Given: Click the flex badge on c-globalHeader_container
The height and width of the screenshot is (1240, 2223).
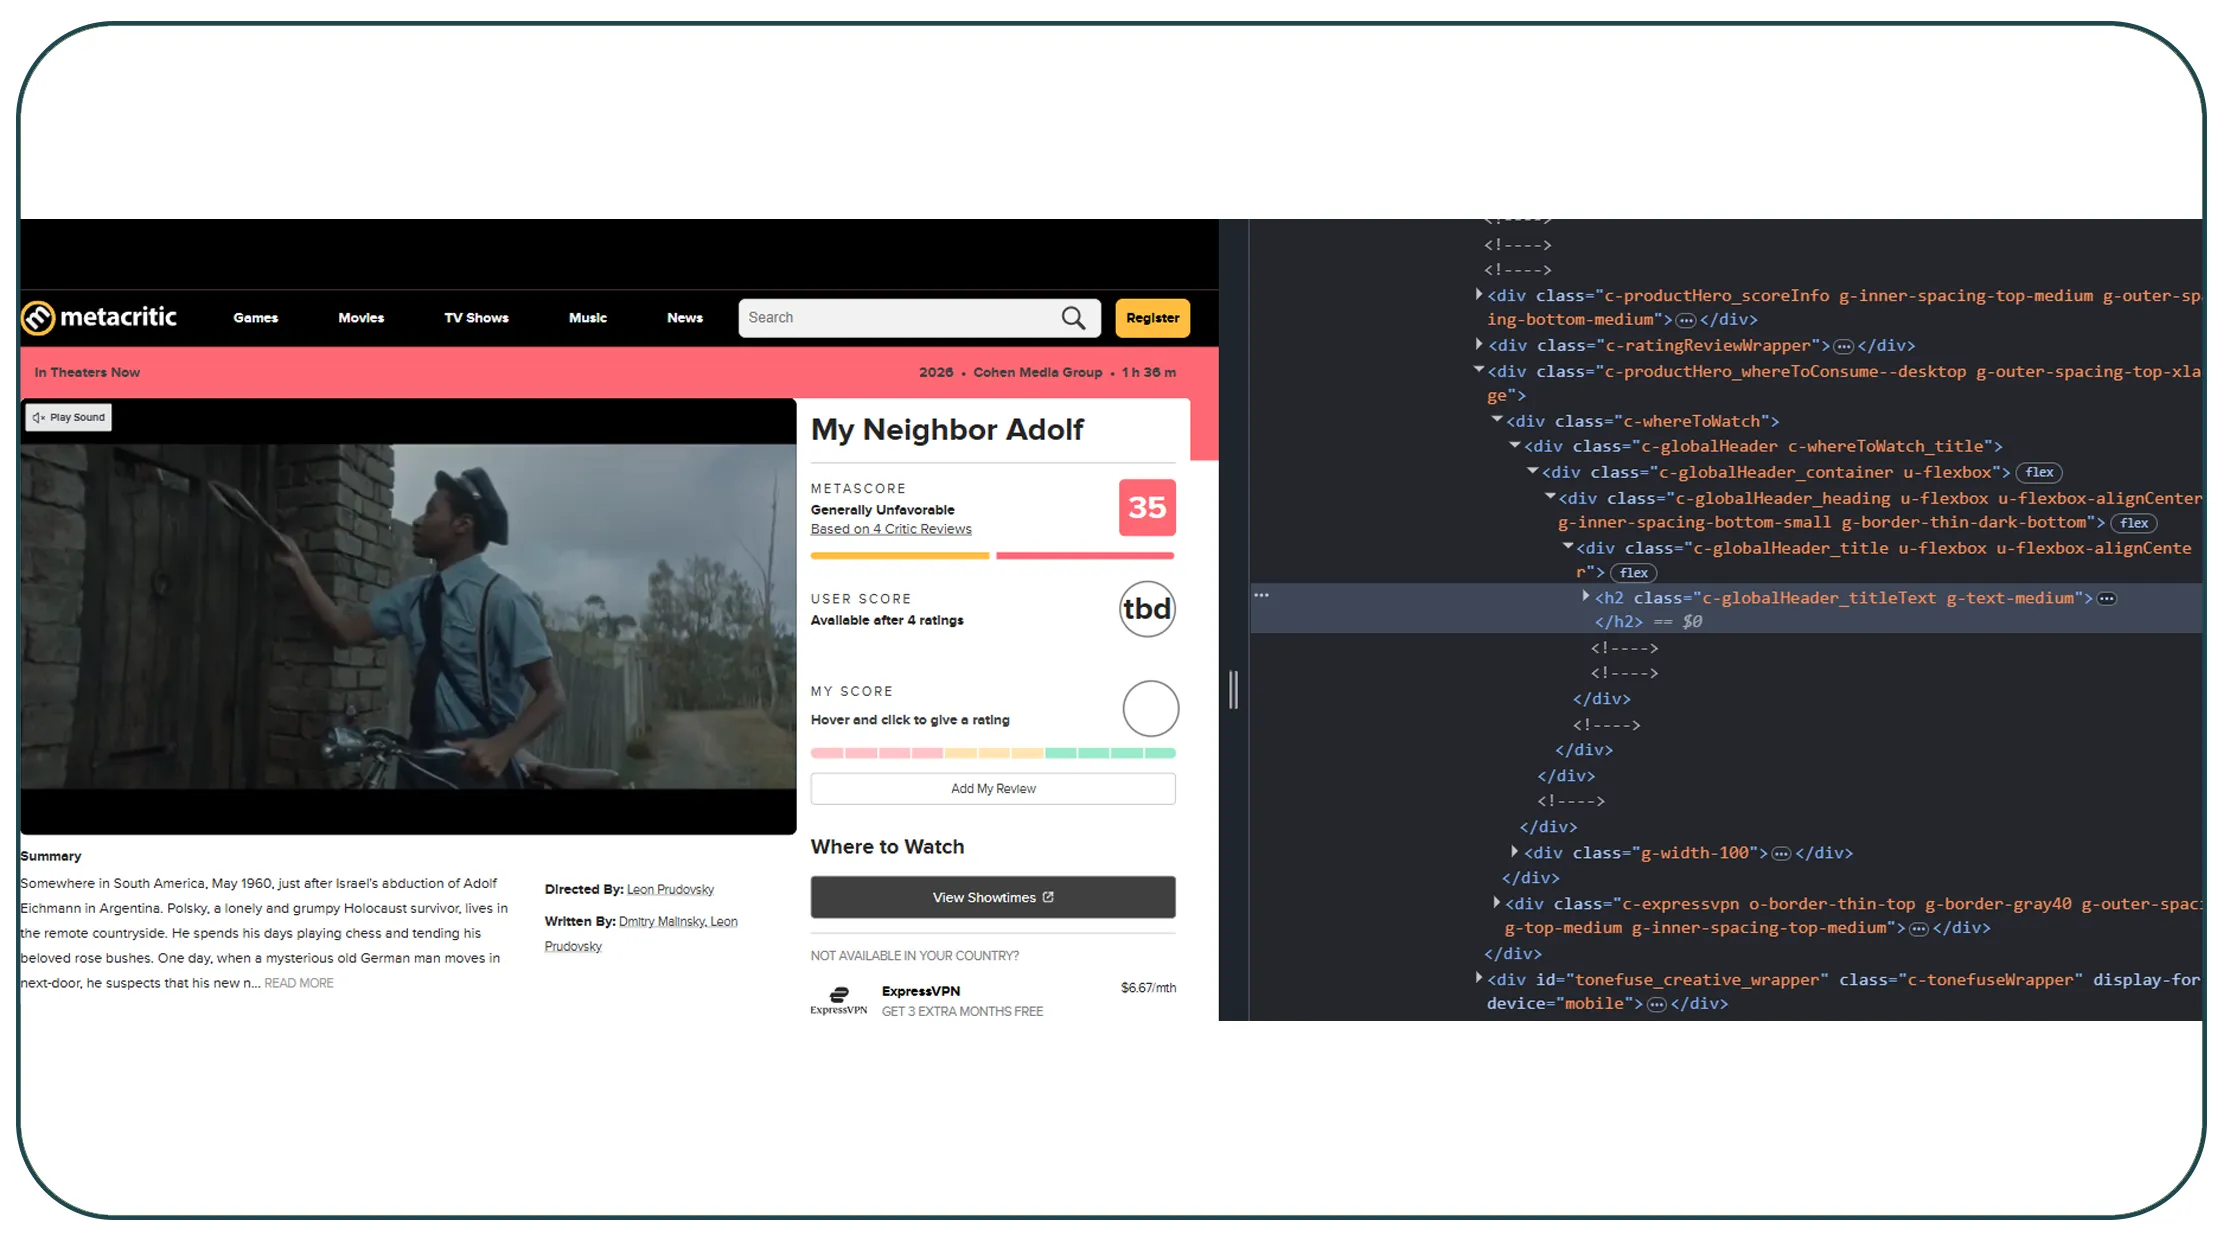Looking at the screenshot, I should click(x=2039, y=473).
